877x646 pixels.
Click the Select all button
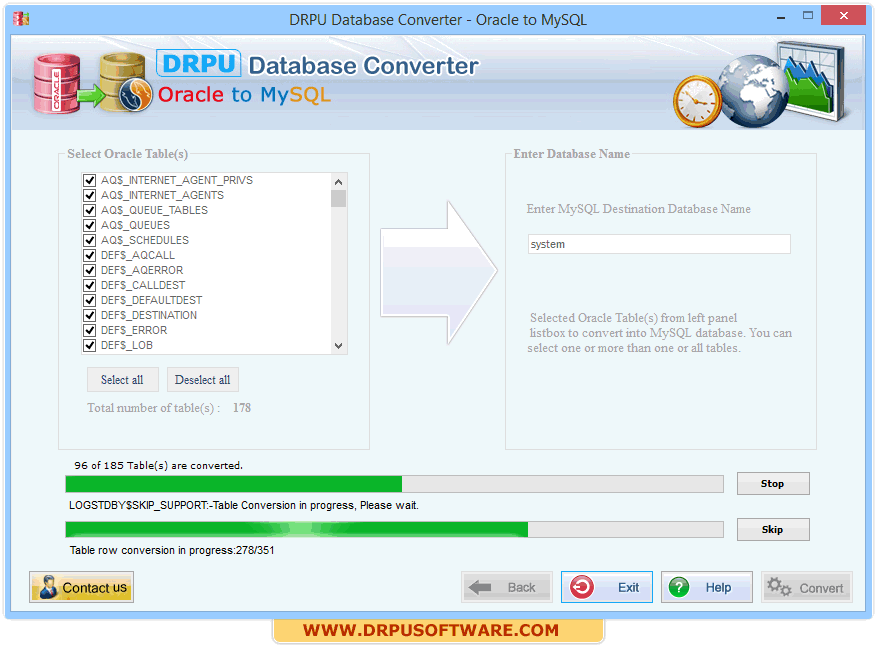click(x=122, y=380)
